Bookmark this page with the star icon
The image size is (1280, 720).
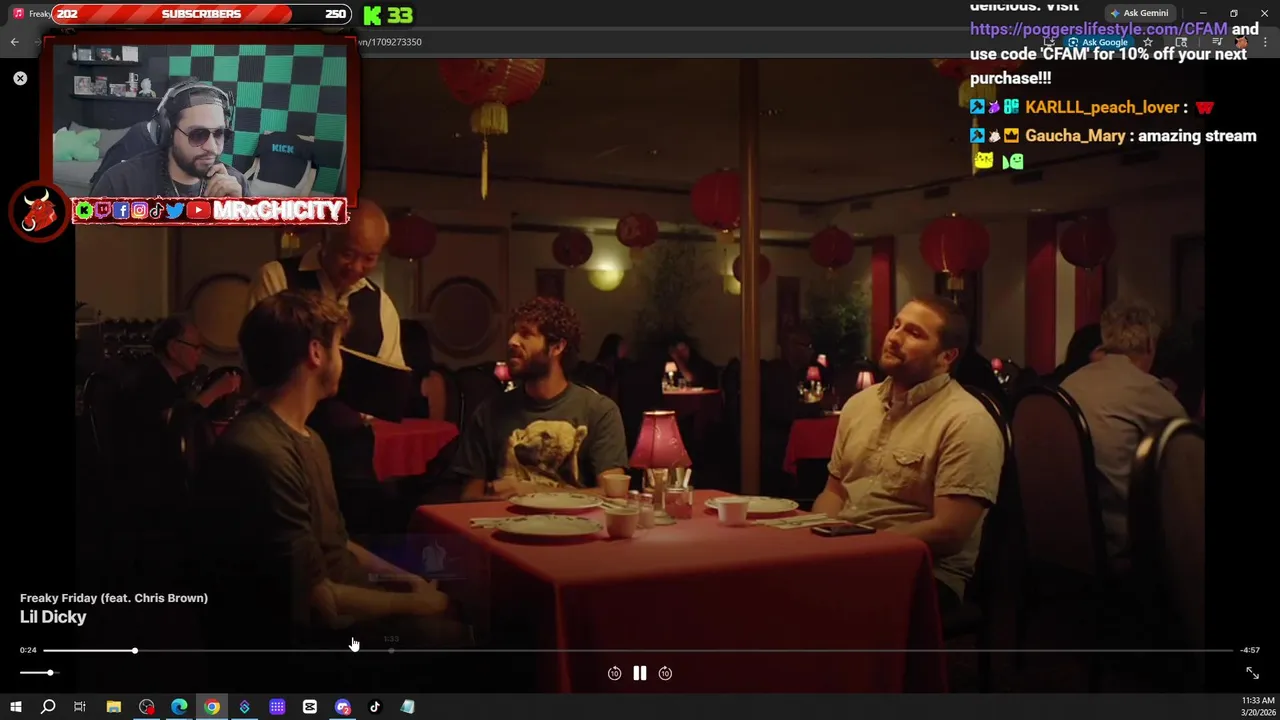pyautogui.click(x=1148, y=42)
